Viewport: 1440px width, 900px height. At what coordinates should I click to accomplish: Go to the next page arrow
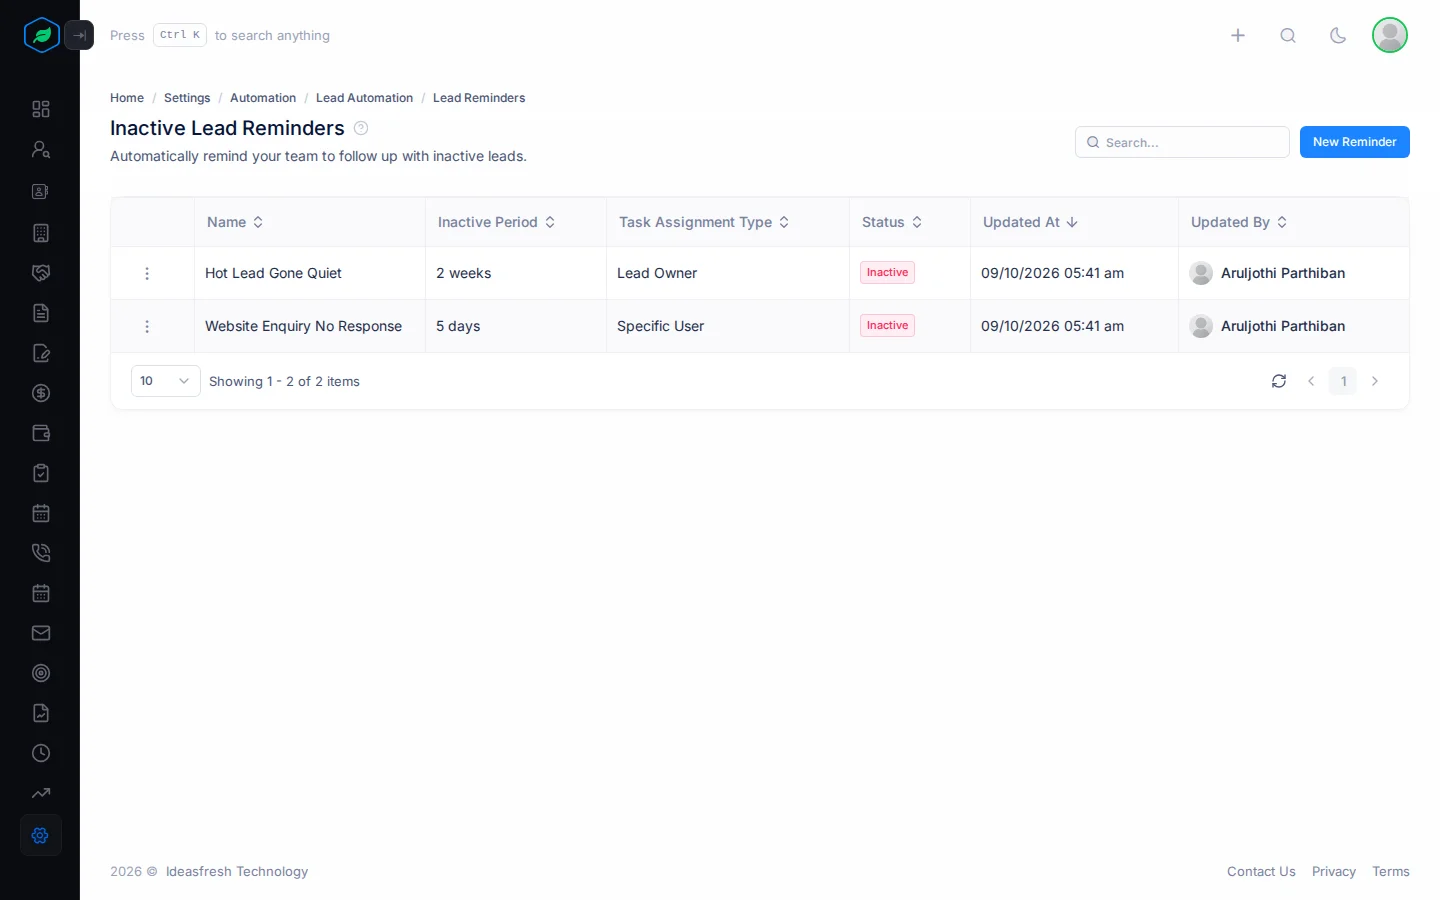[x=1375, y=381]
